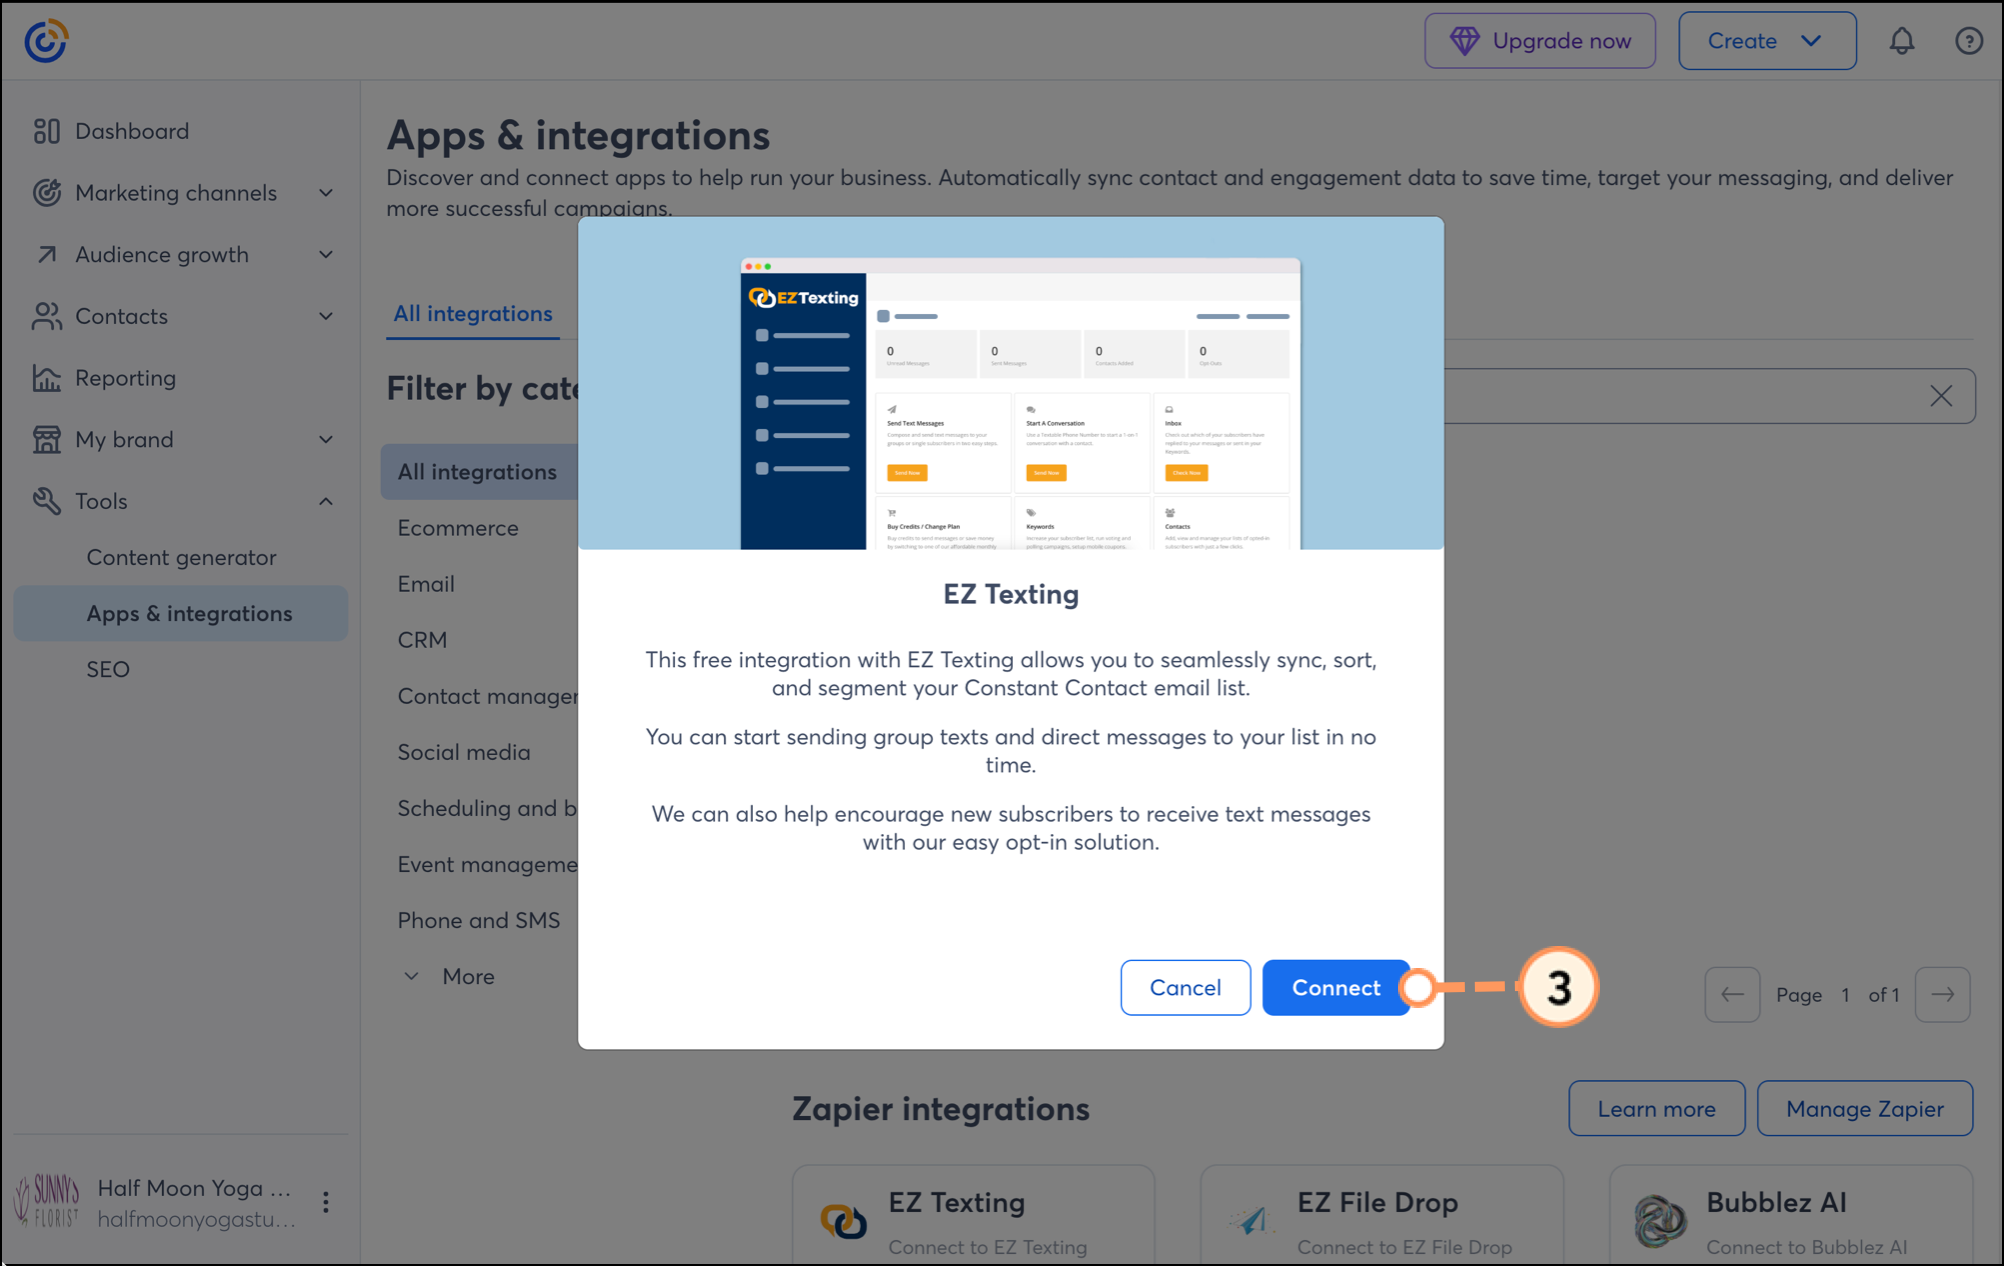Filter by Event management category
This screenshot has height=1266, width=2004.
[x=488, y=864]
